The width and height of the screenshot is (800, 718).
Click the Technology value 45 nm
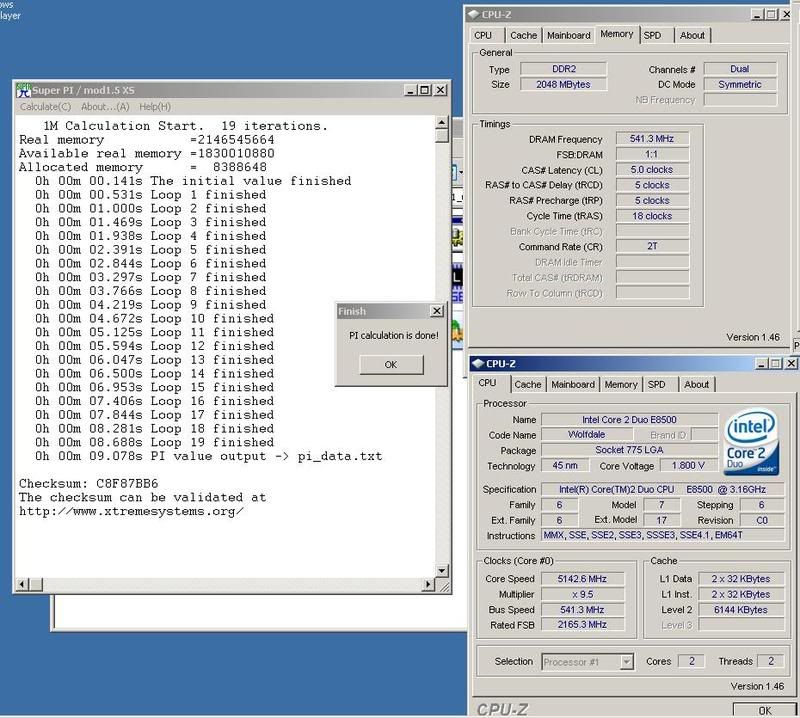(x=565, y=465)
